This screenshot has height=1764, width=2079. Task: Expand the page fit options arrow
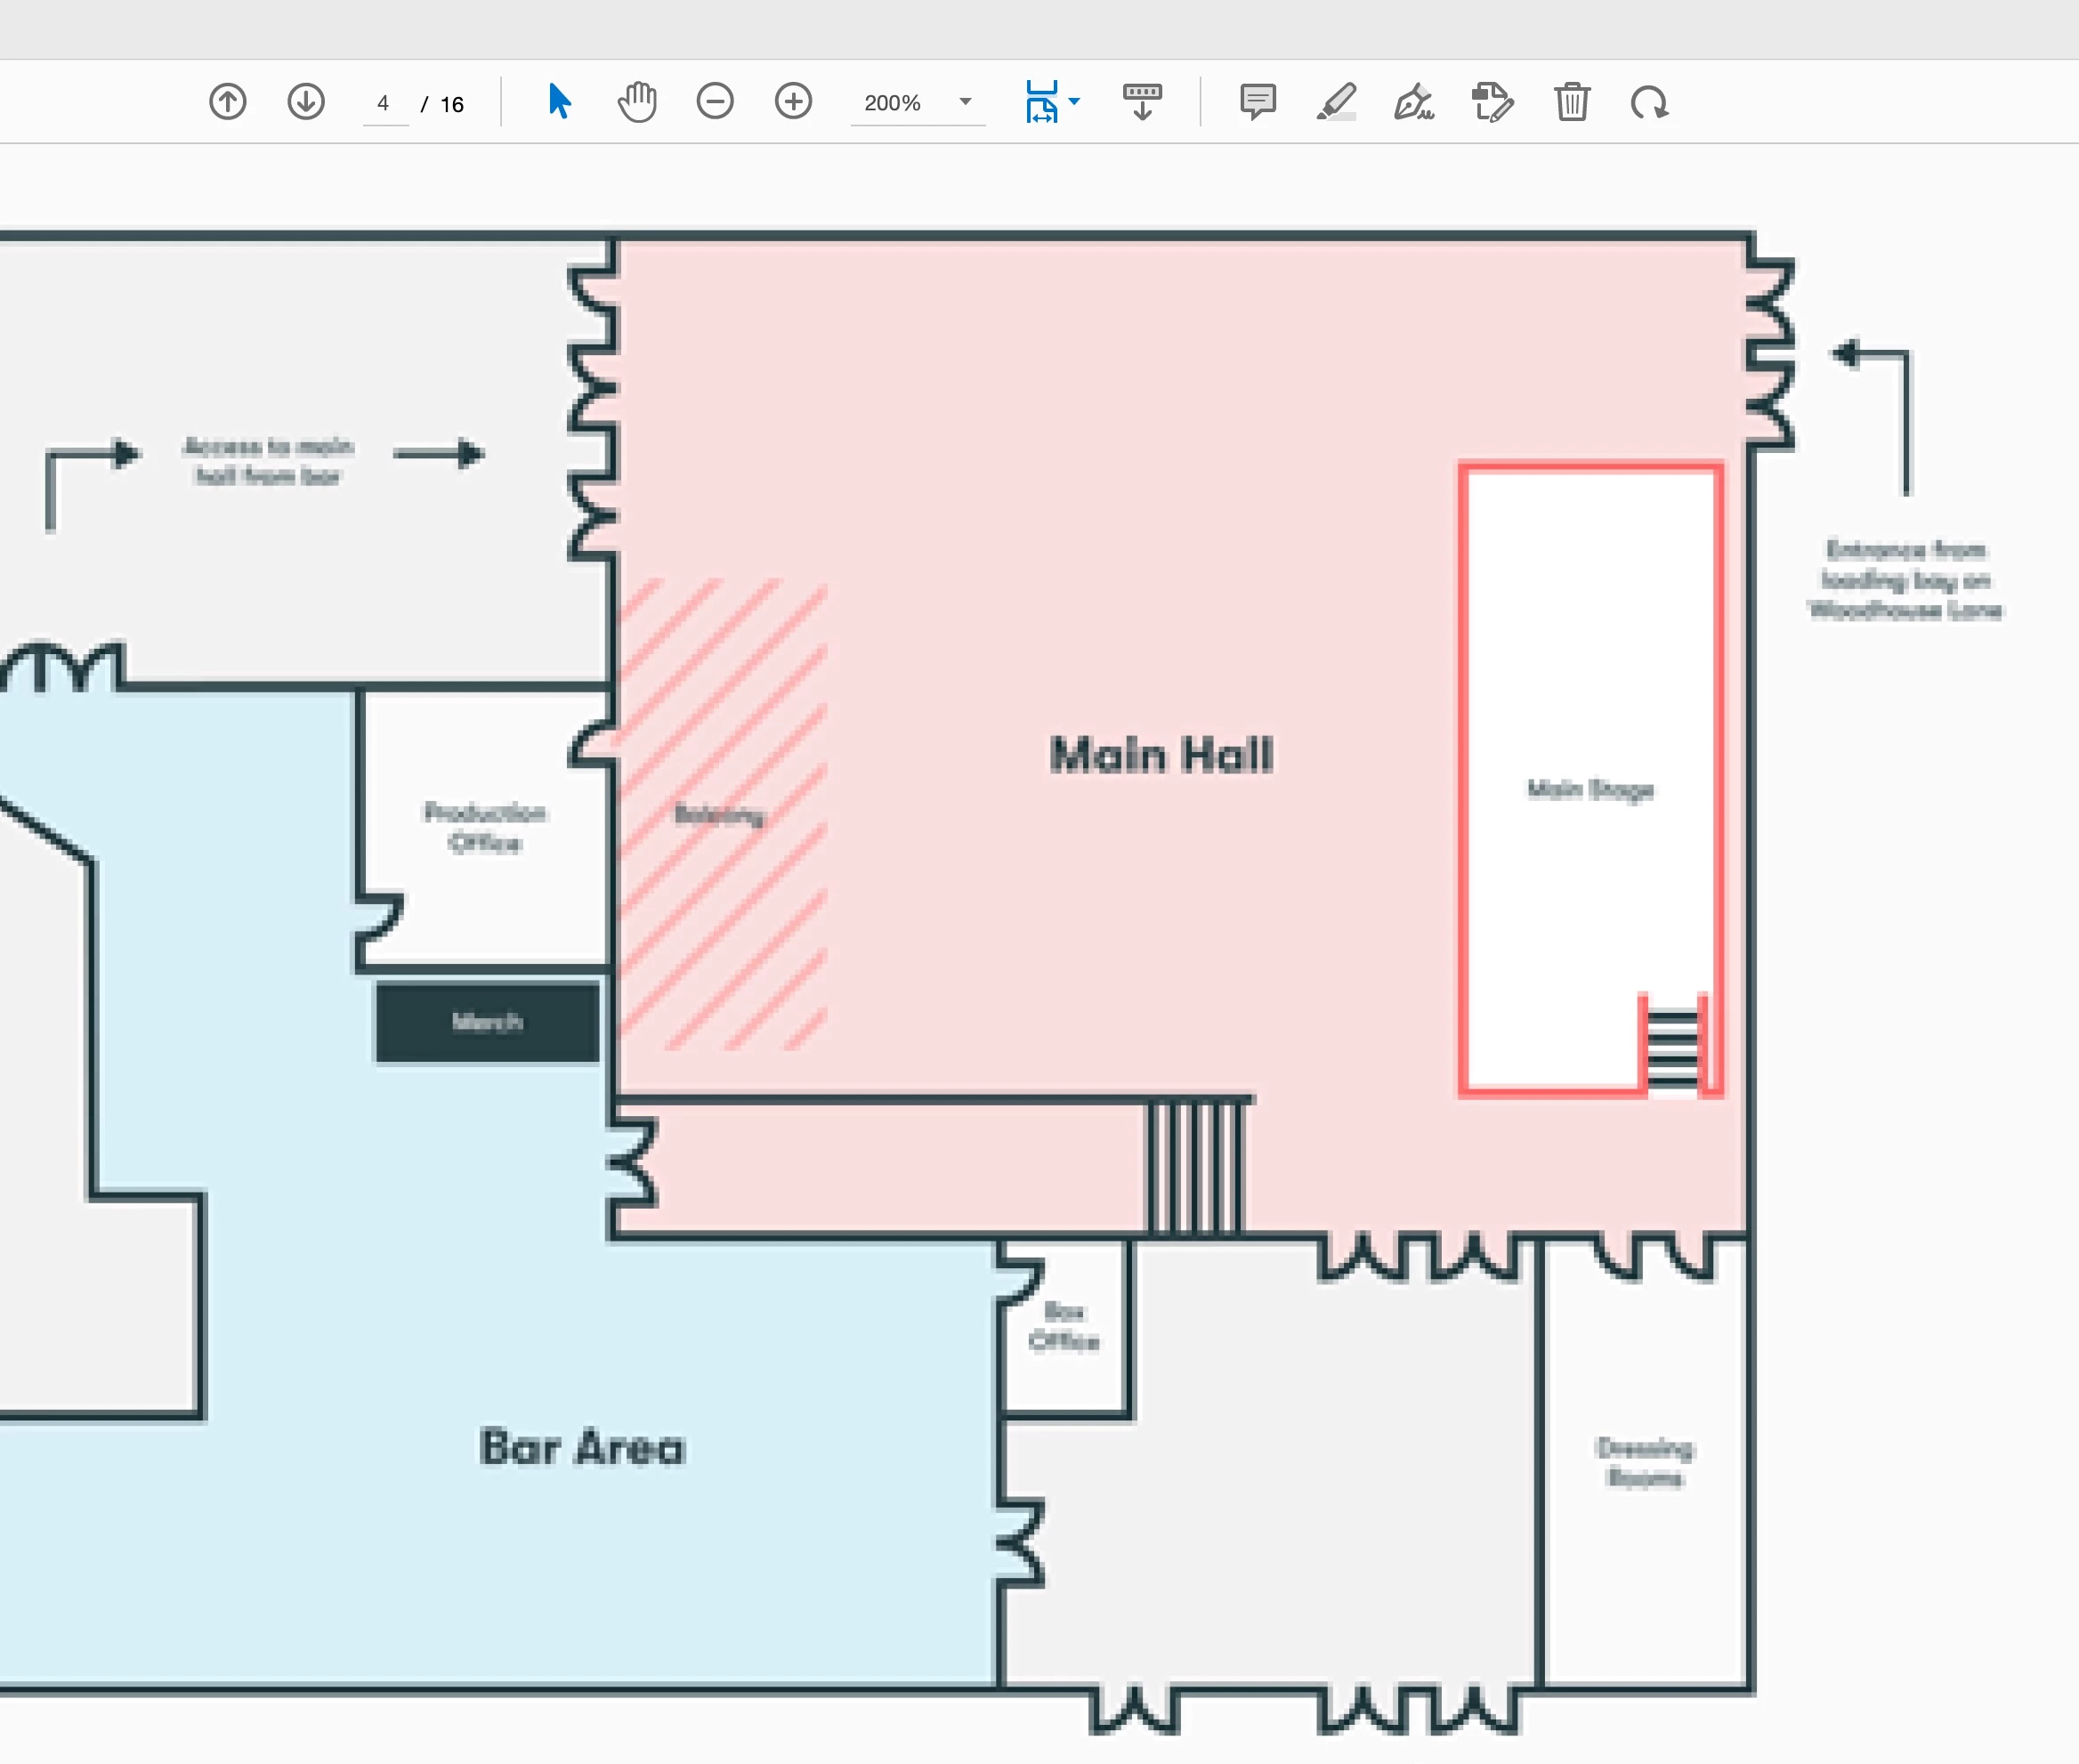1075,102
